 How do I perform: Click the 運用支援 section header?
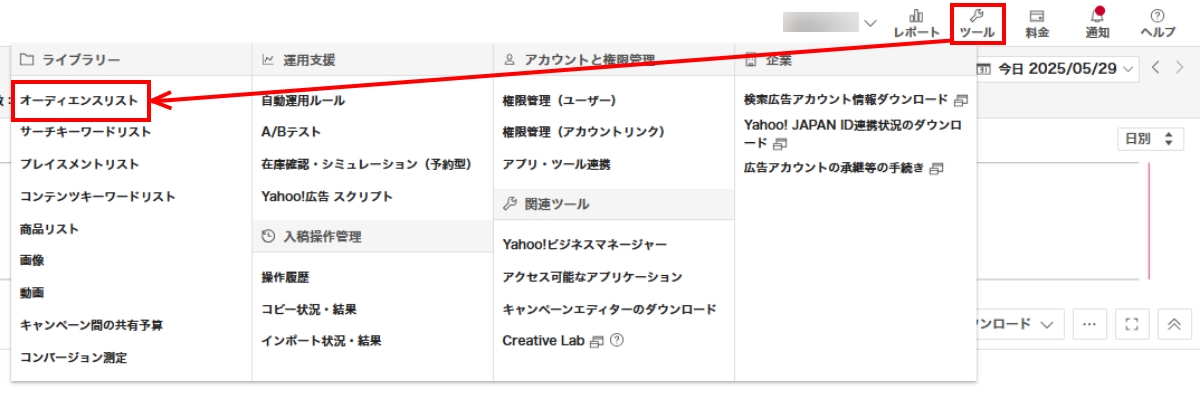tap(372, 60)
